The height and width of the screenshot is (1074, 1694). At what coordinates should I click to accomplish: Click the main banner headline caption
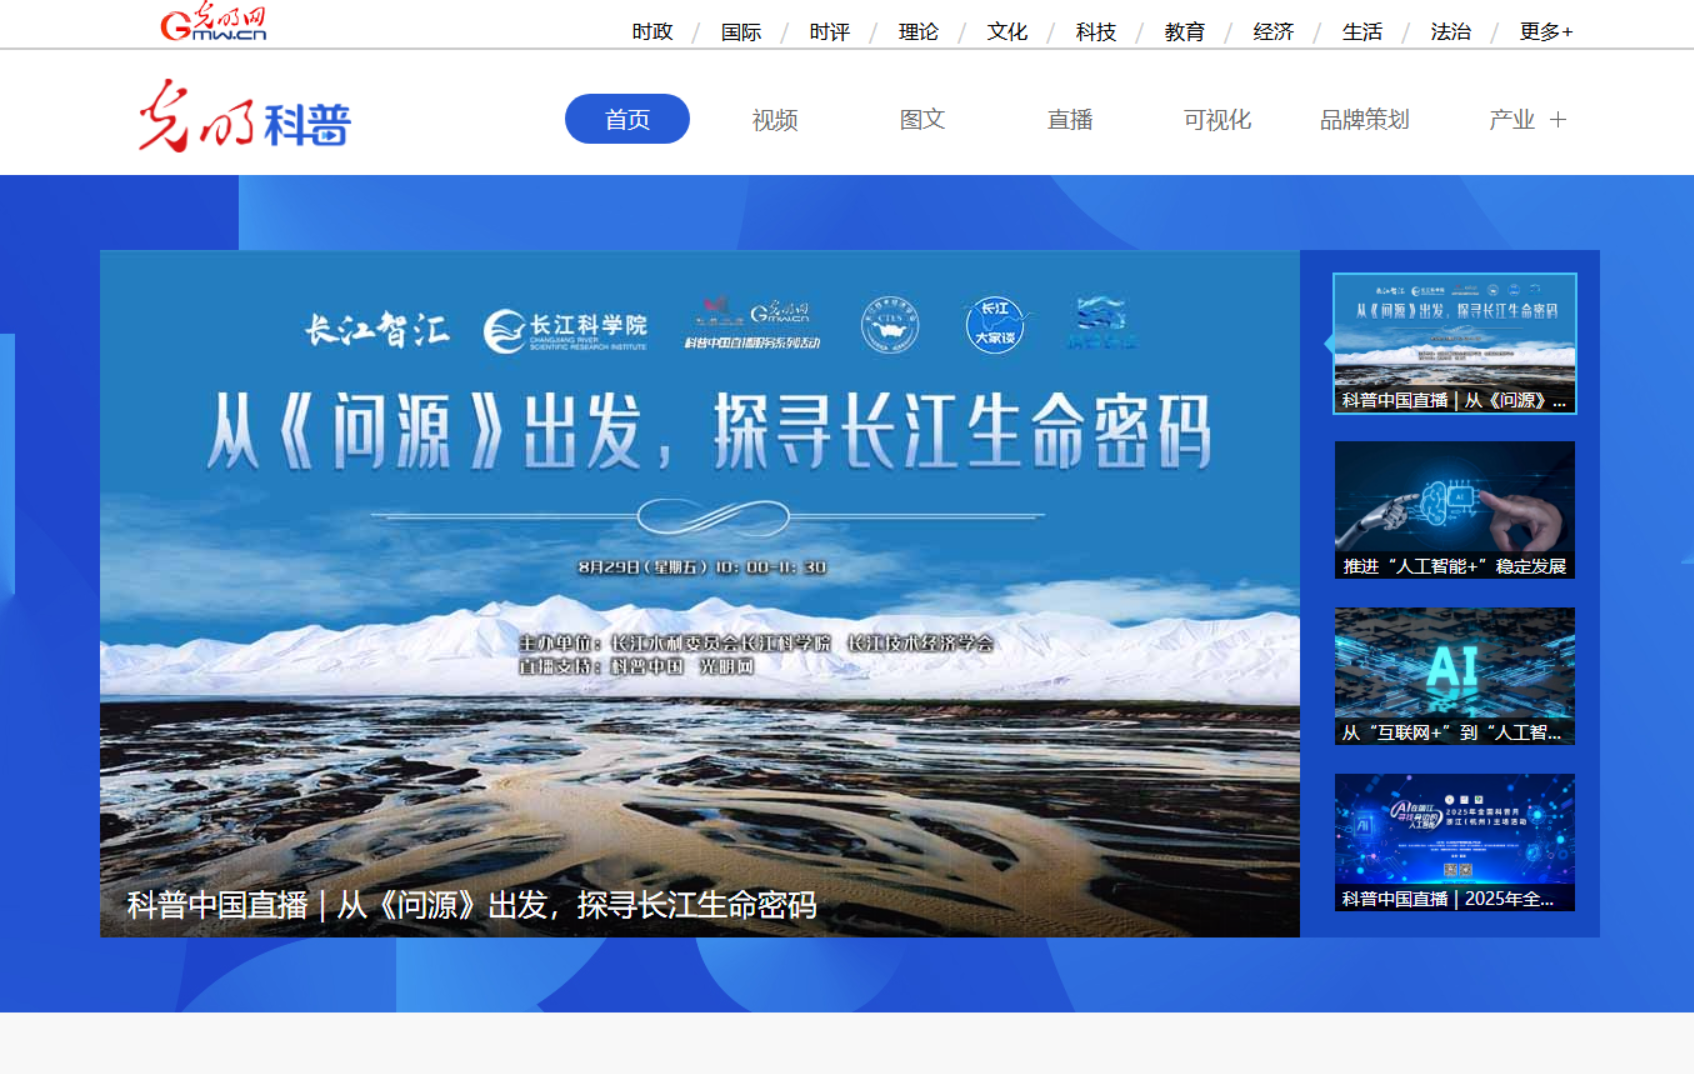tap(472, 905)
